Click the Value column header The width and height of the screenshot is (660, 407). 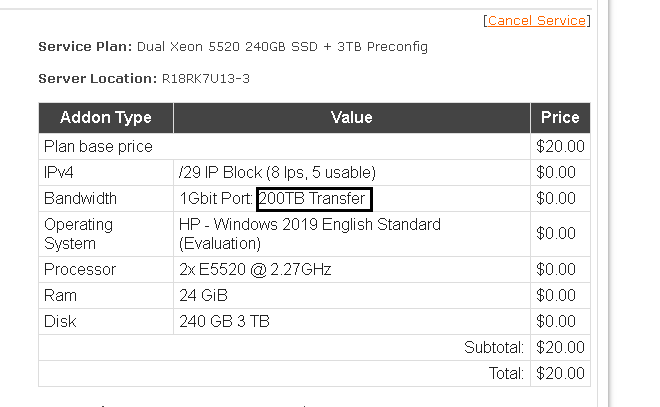coord(351,118)
